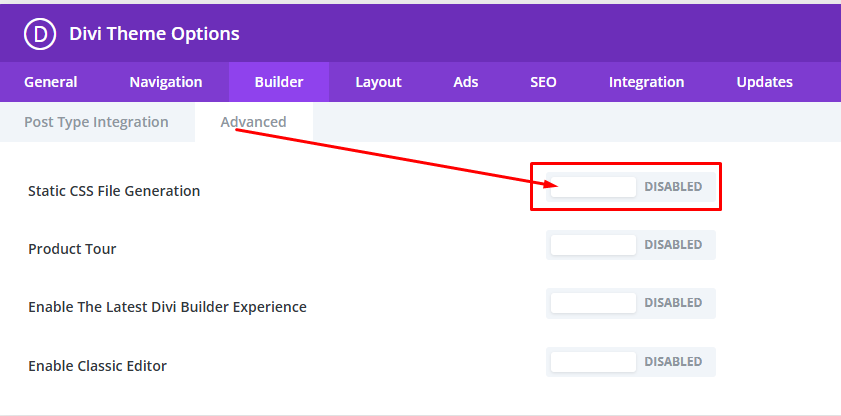The height and width of the screenshot is (416, 841).
Task: Click the Static CSS File Generation label
Action: point(114,191)
